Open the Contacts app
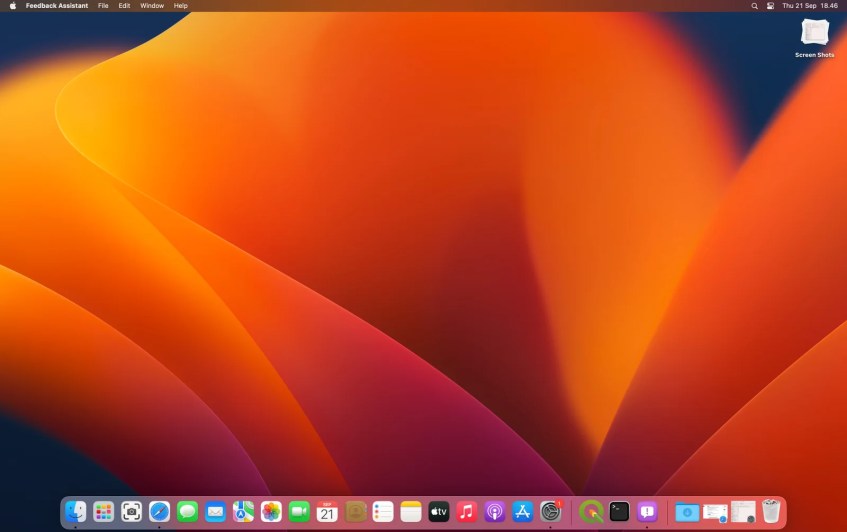 355,511
